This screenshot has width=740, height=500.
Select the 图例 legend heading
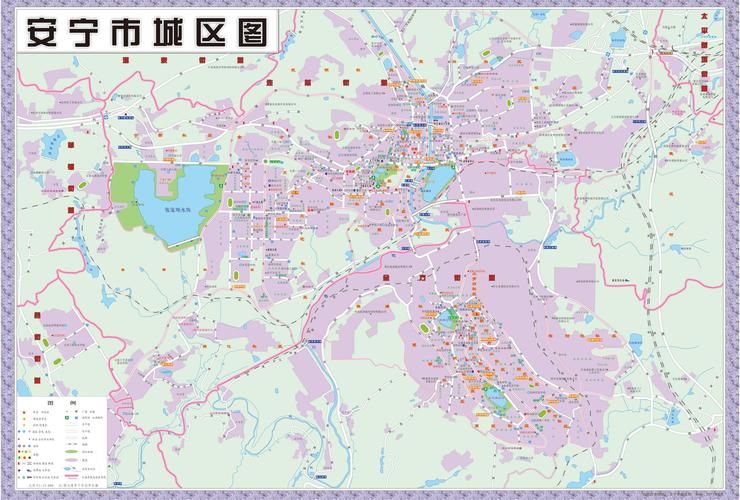point(62,403)
